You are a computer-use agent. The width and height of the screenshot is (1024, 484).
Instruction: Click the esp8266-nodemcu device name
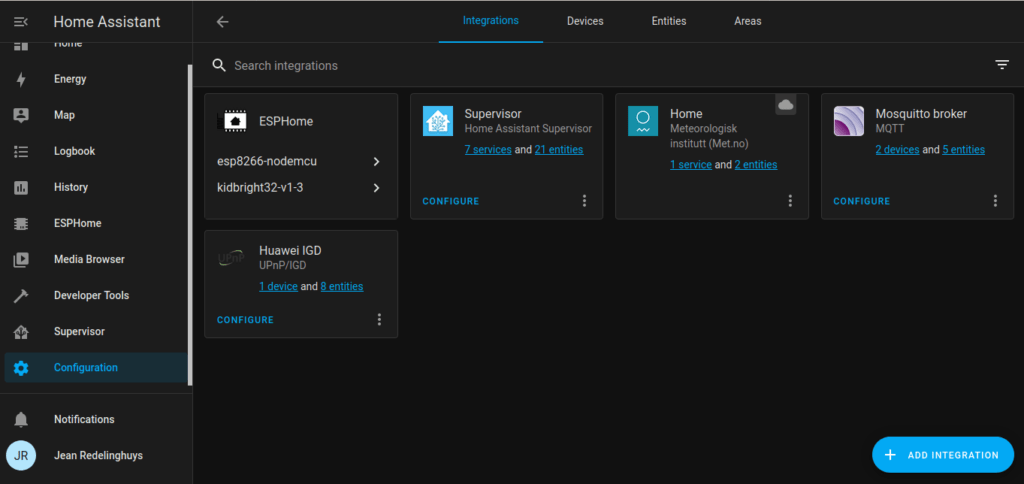(267, 161)
